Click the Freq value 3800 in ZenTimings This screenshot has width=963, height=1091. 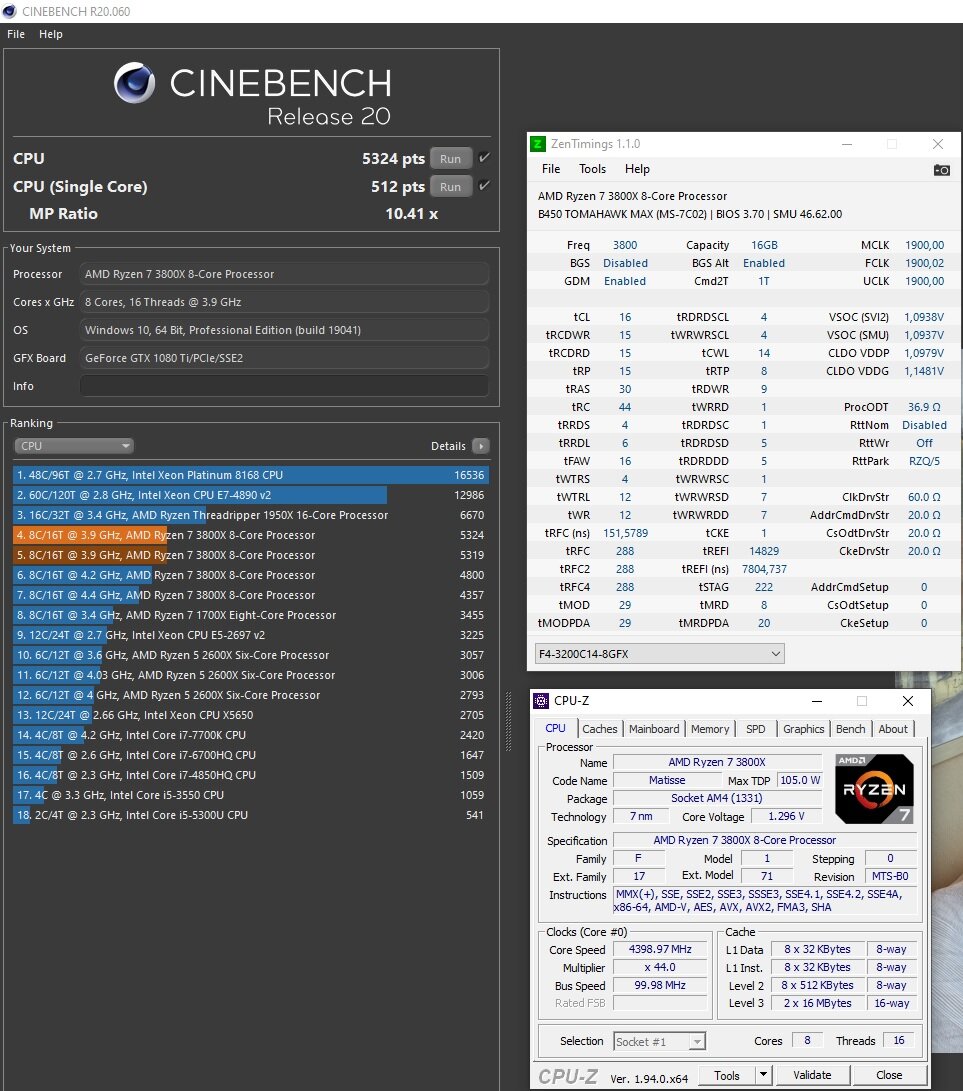(625, 245)
